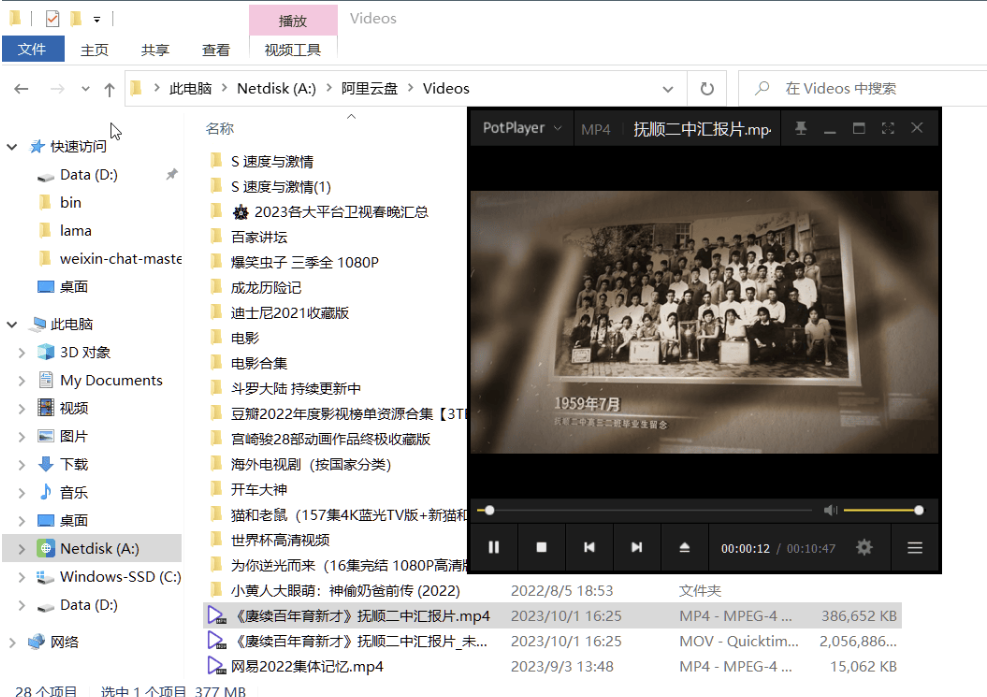Viewport: 987px width, 697px height.
Task: Open media via the eject icon
Action: pyautogui.click(x=683, y=547)
